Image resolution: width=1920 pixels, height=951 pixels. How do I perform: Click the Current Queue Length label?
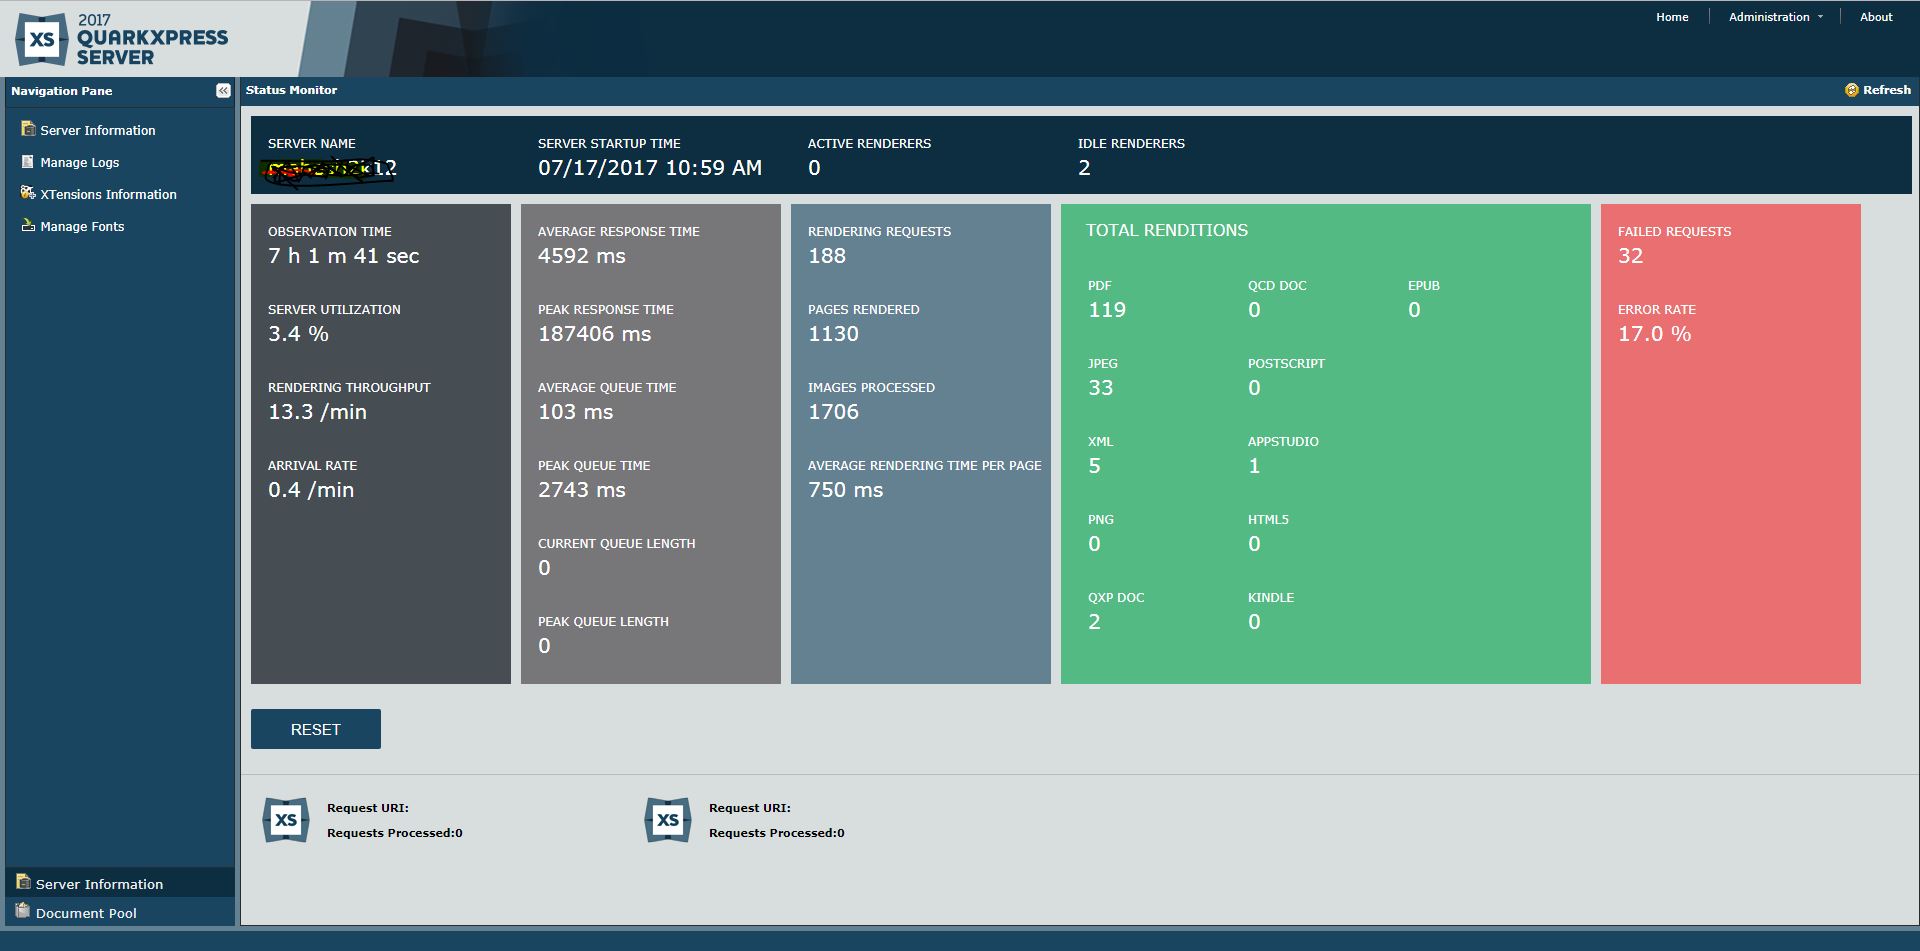click(616, 544)
